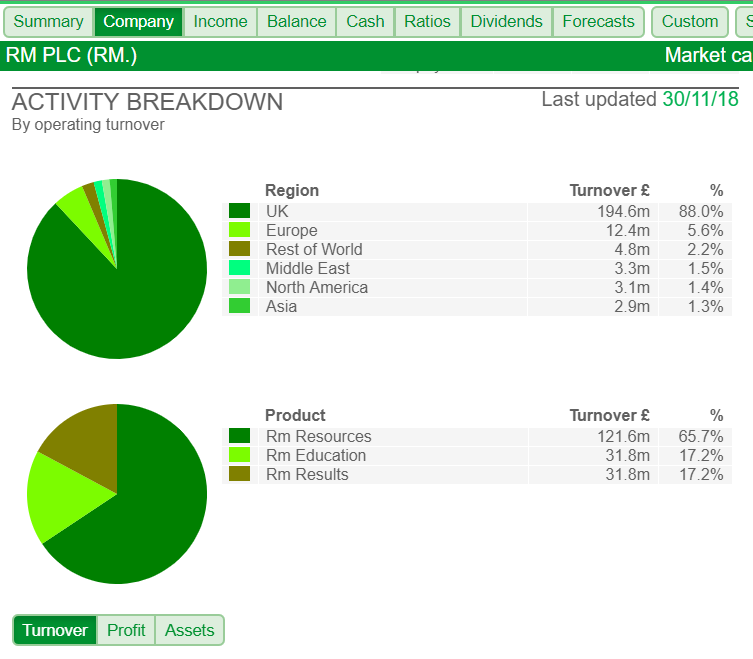Click the 'Rm Resources' product label

pos(319,436)
